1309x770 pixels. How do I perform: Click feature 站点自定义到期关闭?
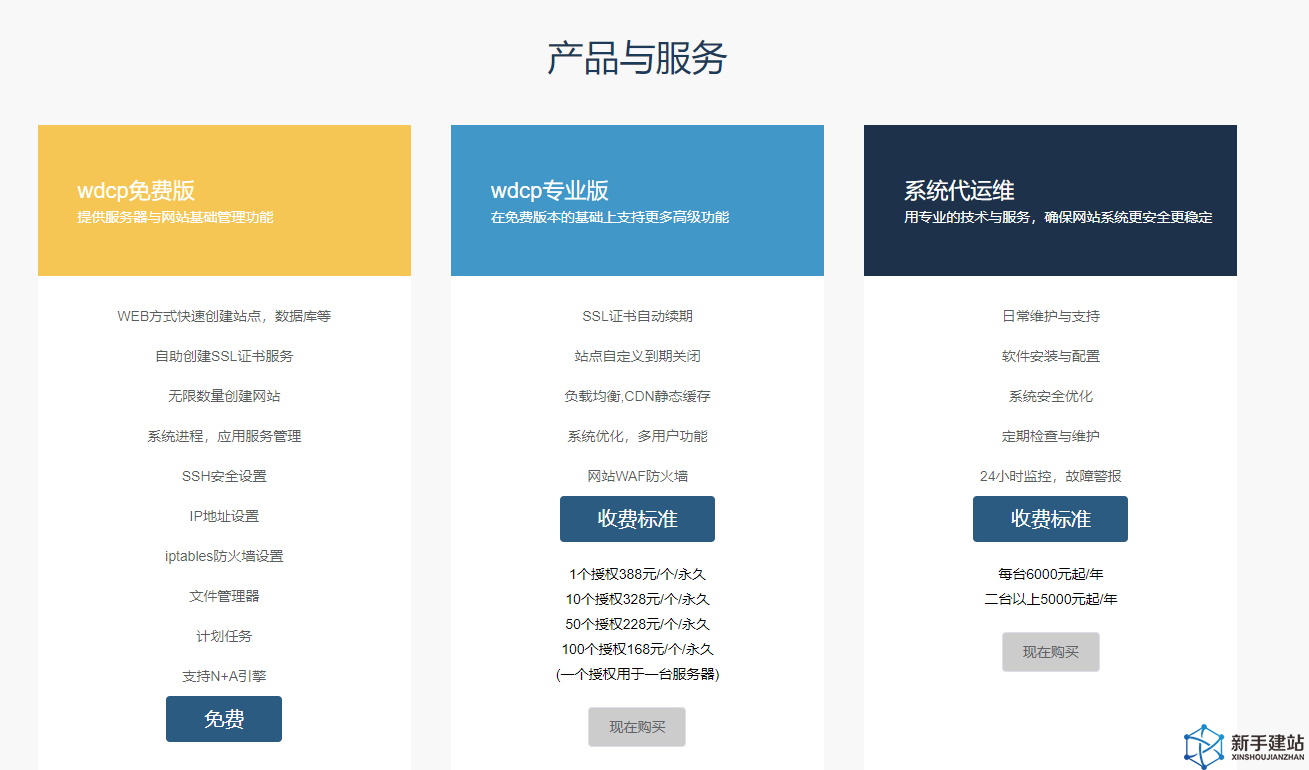(x=637, y=356)
